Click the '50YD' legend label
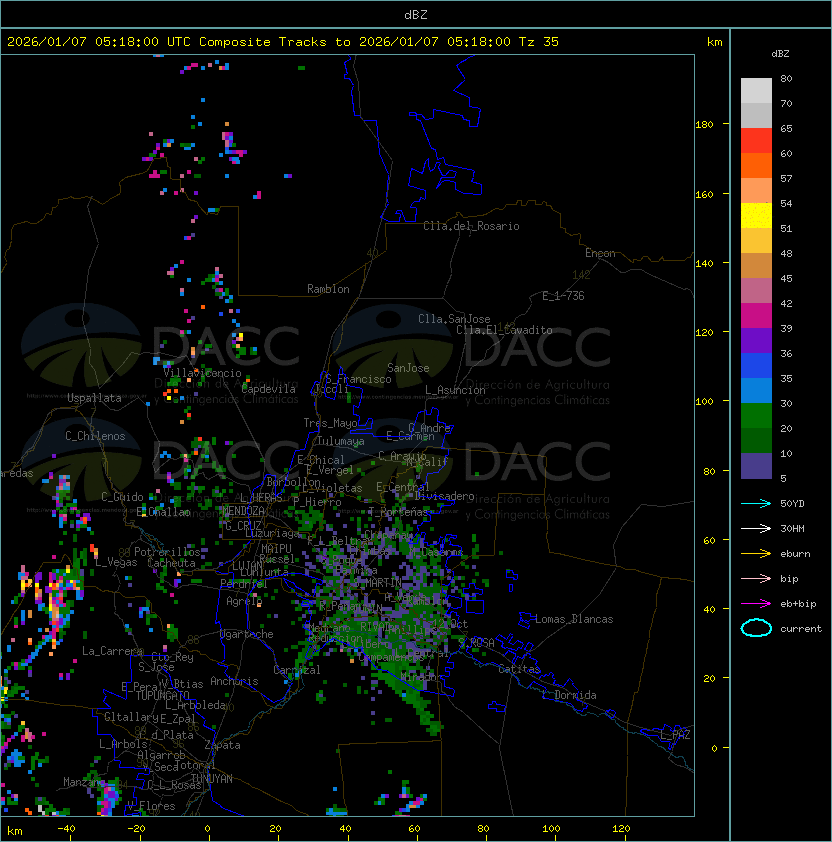 792,503
